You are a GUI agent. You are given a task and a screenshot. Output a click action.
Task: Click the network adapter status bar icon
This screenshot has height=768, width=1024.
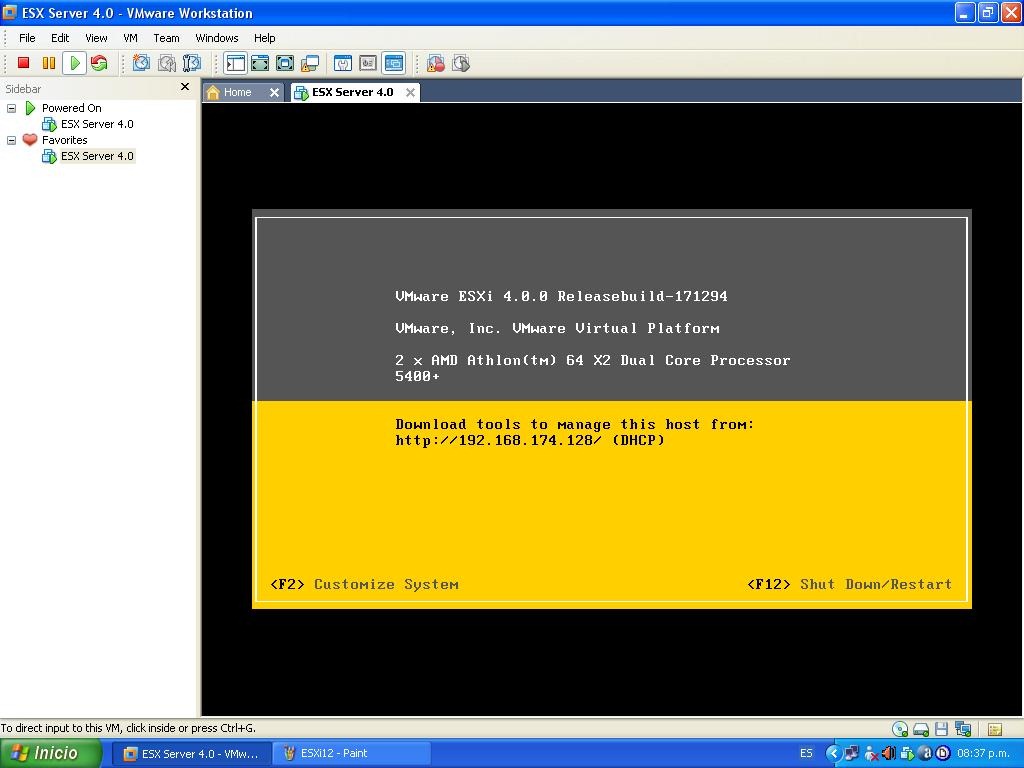click(963, 729)
